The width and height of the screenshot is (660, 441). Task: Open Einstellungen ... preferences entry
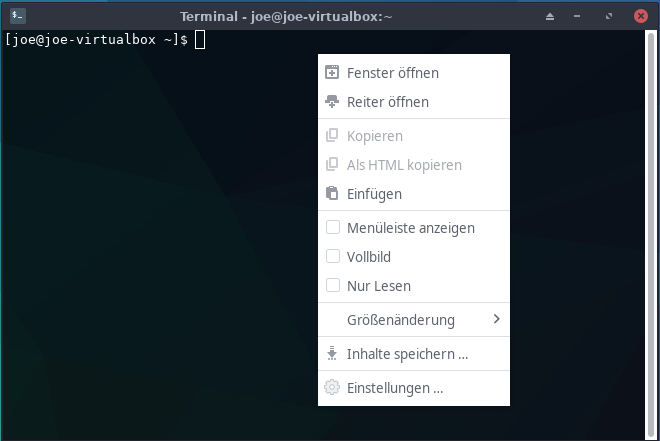coord(394,387)
